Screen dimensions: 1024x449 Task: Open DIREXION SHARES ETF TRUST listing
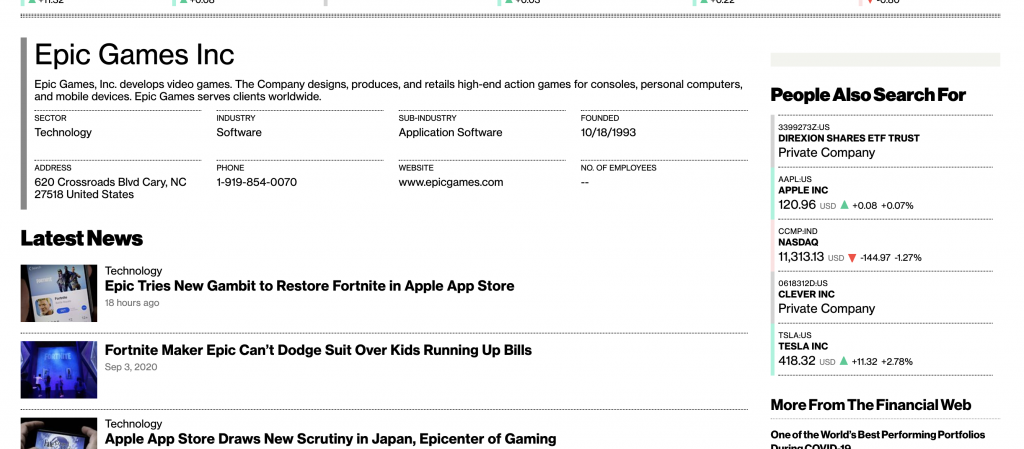point(848,138)
